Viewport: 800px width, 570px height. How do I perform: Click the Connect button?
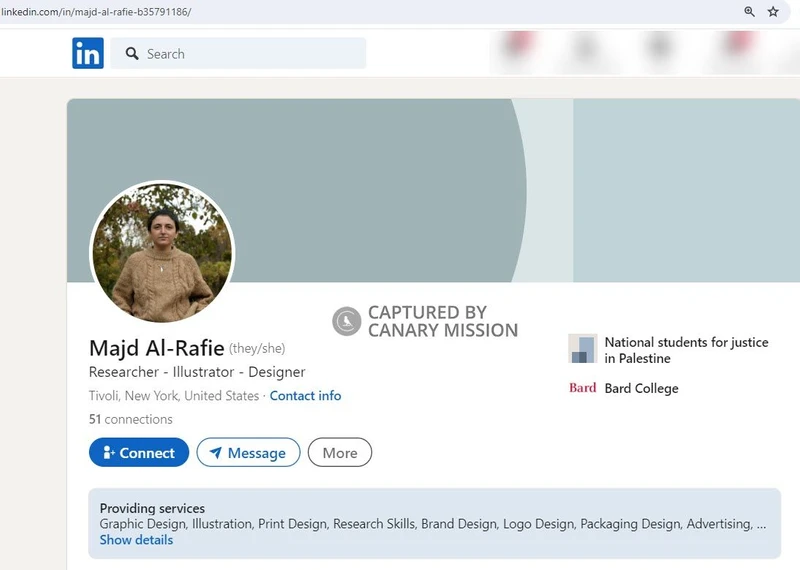139,452
